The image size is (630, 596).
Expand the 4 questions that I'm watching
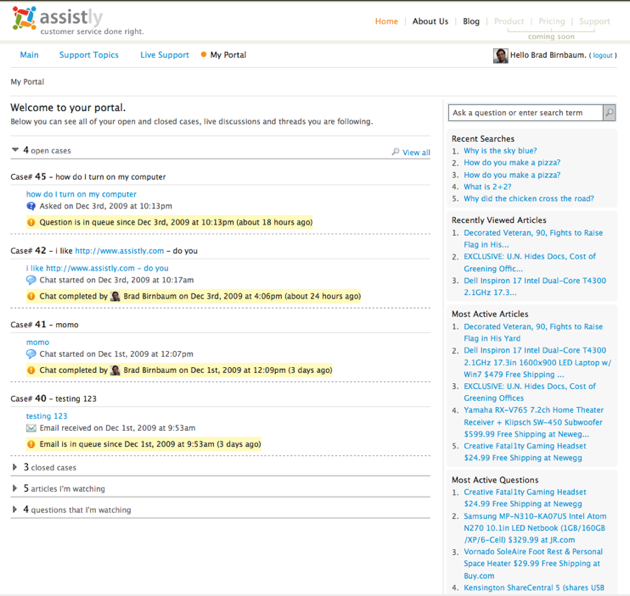15,510
